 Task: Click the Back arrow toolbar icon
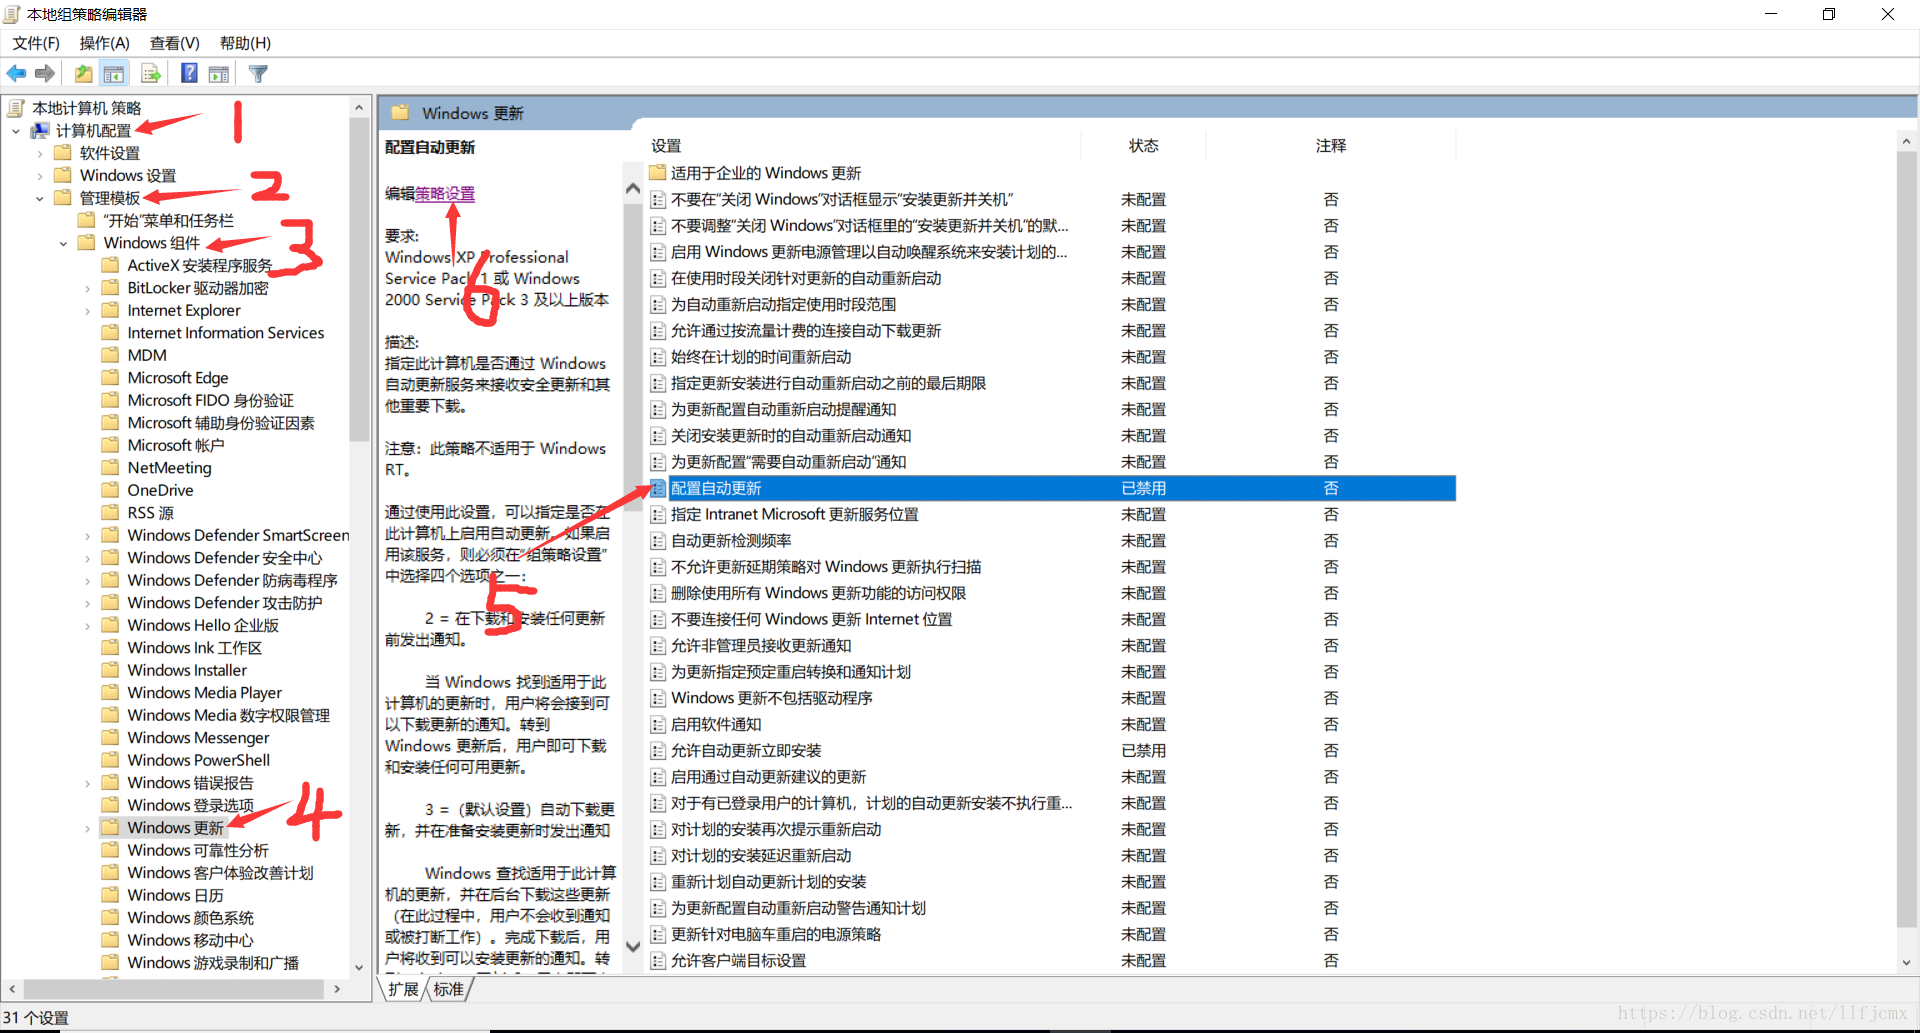(16, 74)
